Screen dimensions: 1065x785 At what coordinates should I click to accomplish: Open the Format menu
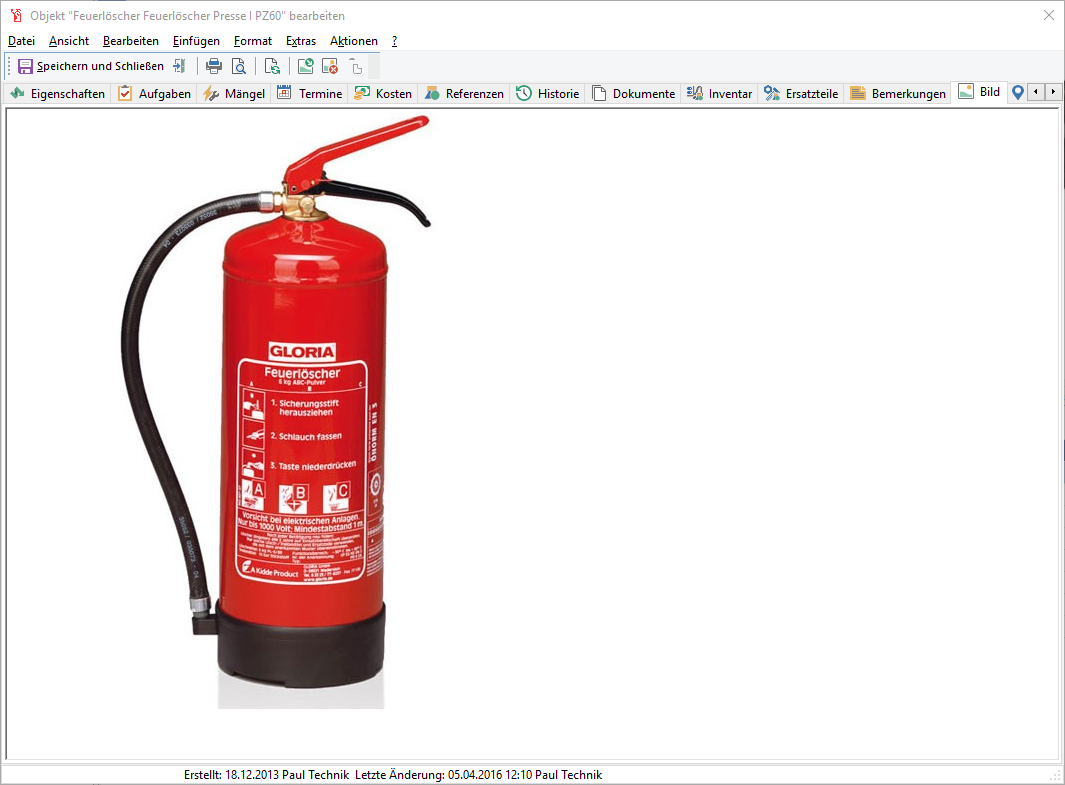pos(253,41)
